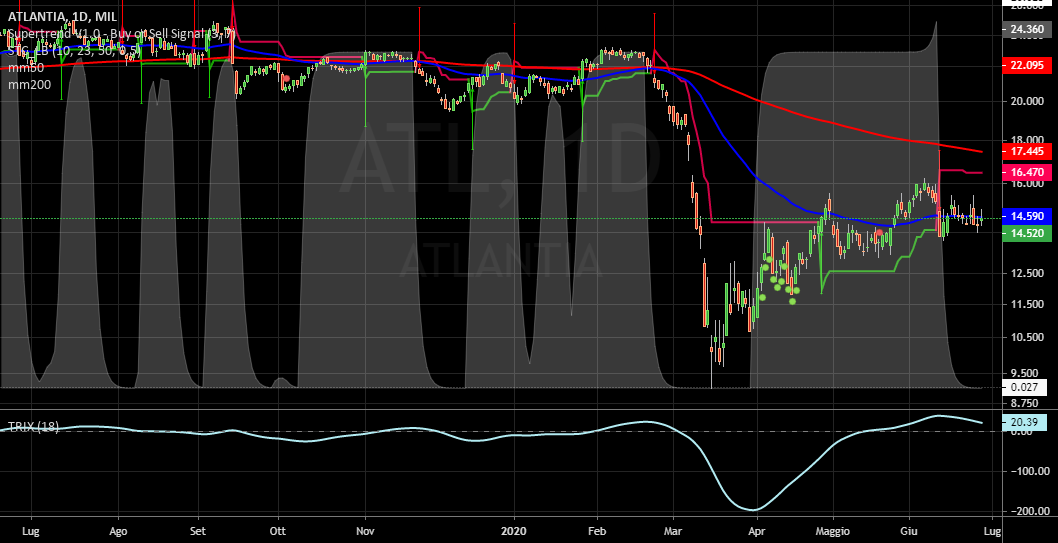Click the mm50 indicator legend

coord(26,68)
